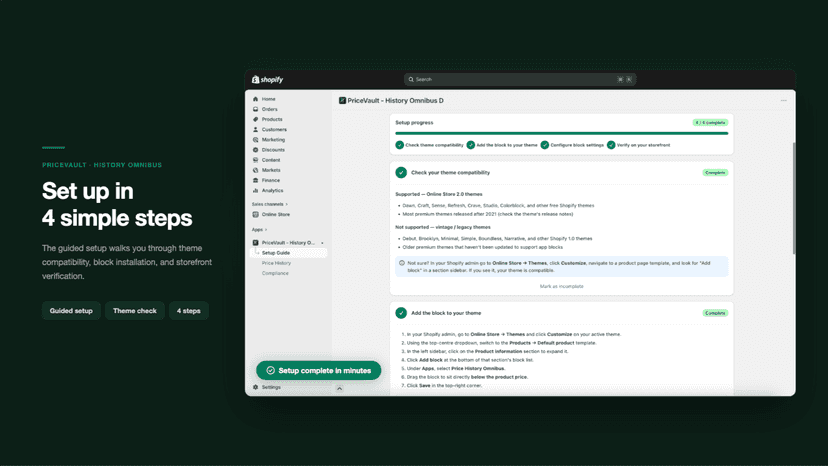
Task: Click the keyboard shortcut hint in the search bar
Action: pyautogui.click(x=625, y=79)
